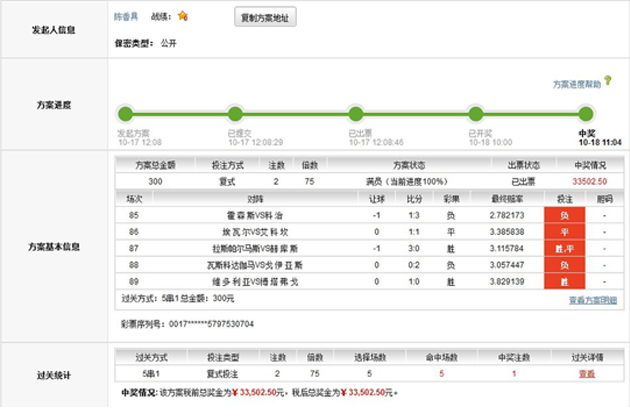Select the red 负 bet for match 88

pyautogui.click(x=564, y=264)
